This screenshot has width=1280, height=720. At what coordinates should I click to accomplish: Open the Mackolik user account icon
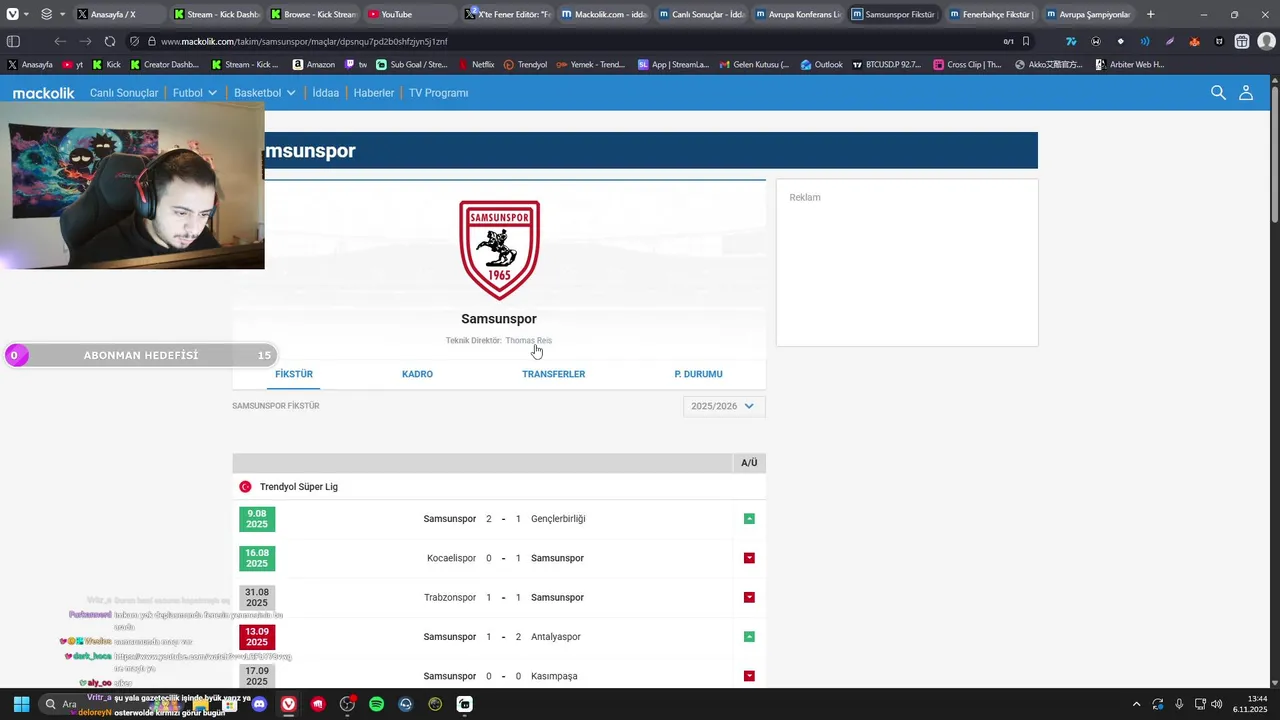click(1246, 92)
